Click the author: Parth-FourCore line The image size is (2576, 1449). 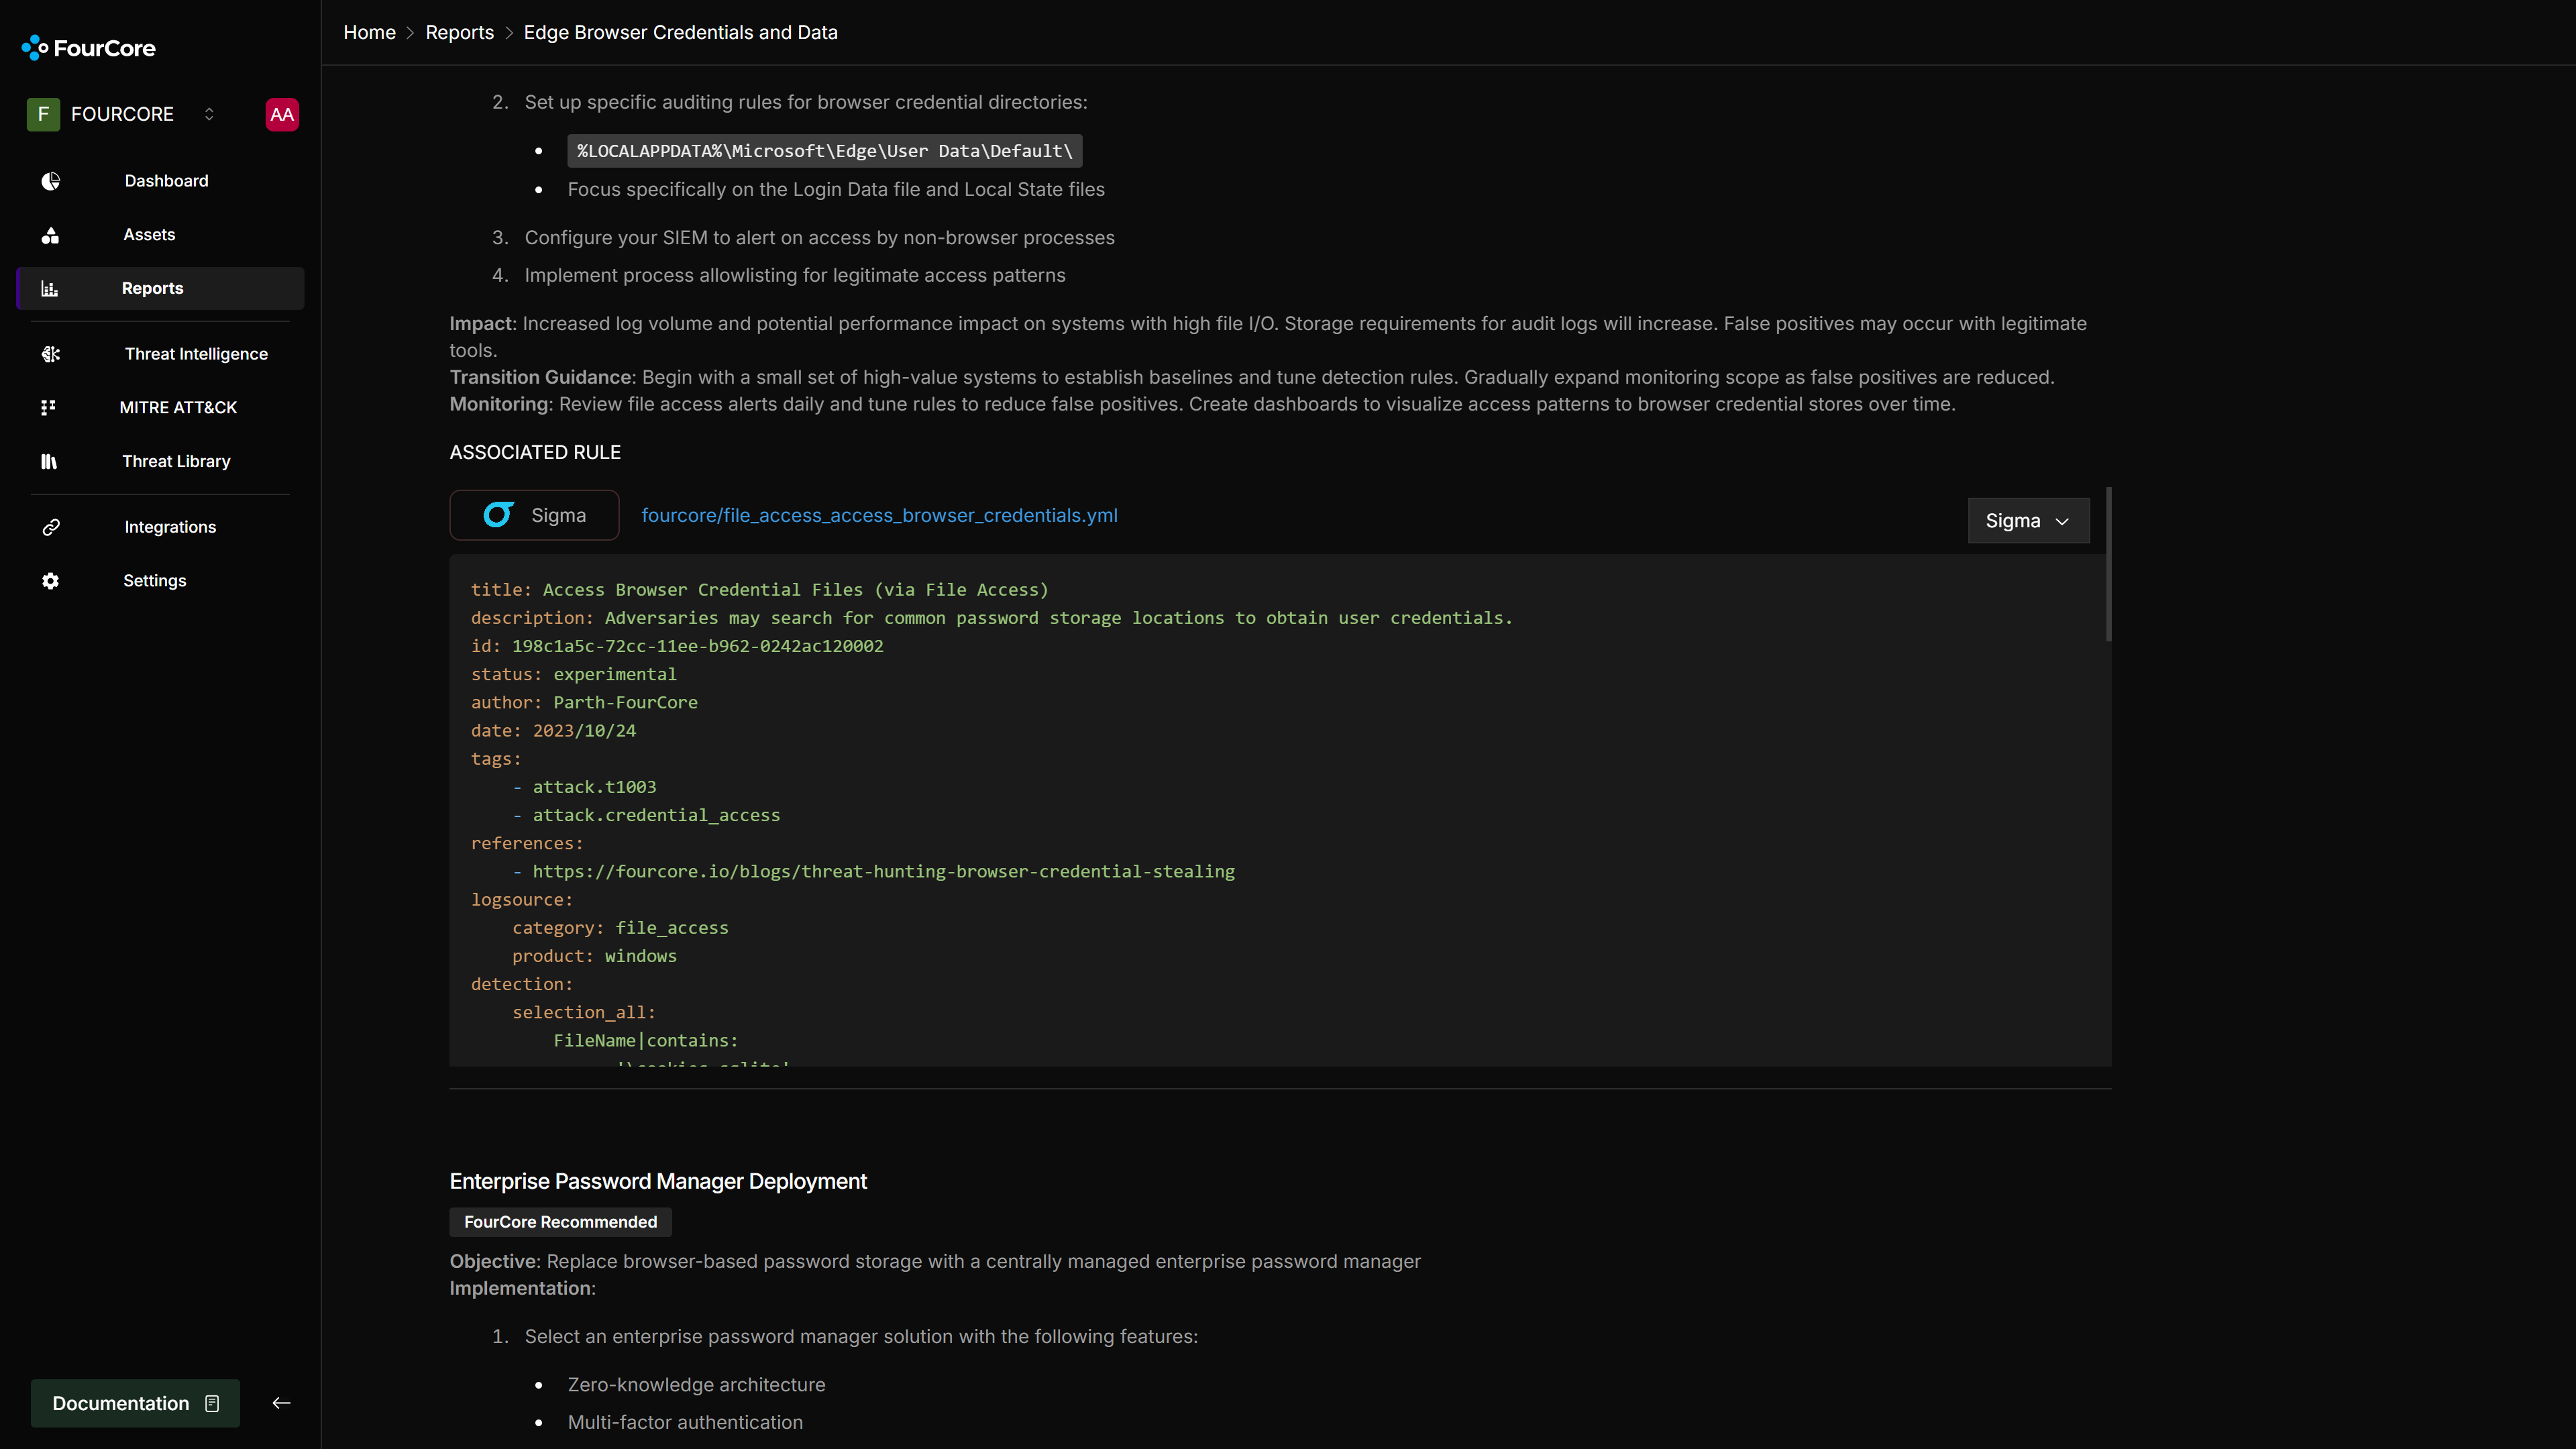pyautogui.click(x=584, y=702)
